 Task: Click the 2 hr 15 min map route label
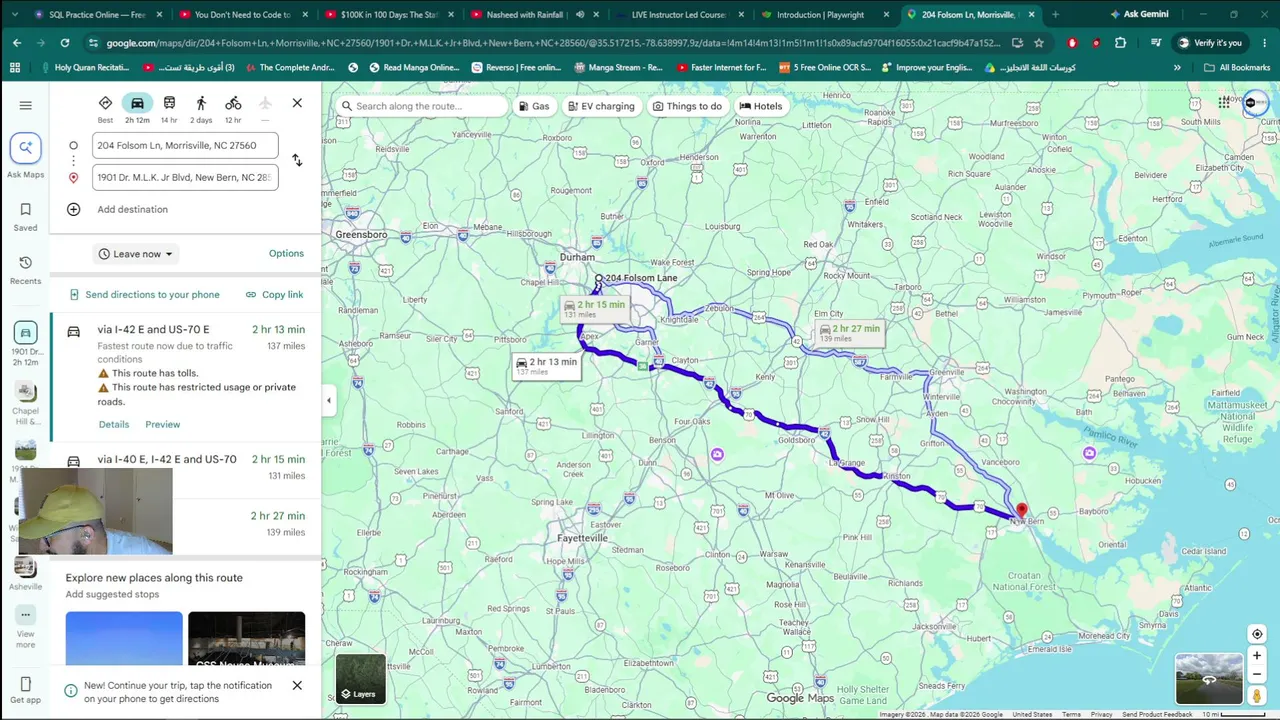[x=595, y=309]
